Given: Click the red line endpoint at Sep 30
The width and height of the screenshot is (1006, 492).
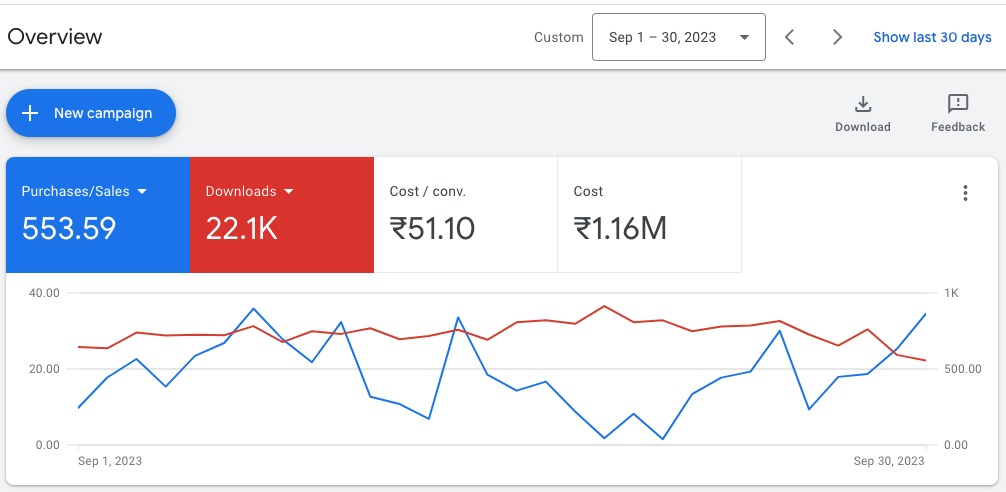Looking at the screenshot, I should [x=925, y=360].
